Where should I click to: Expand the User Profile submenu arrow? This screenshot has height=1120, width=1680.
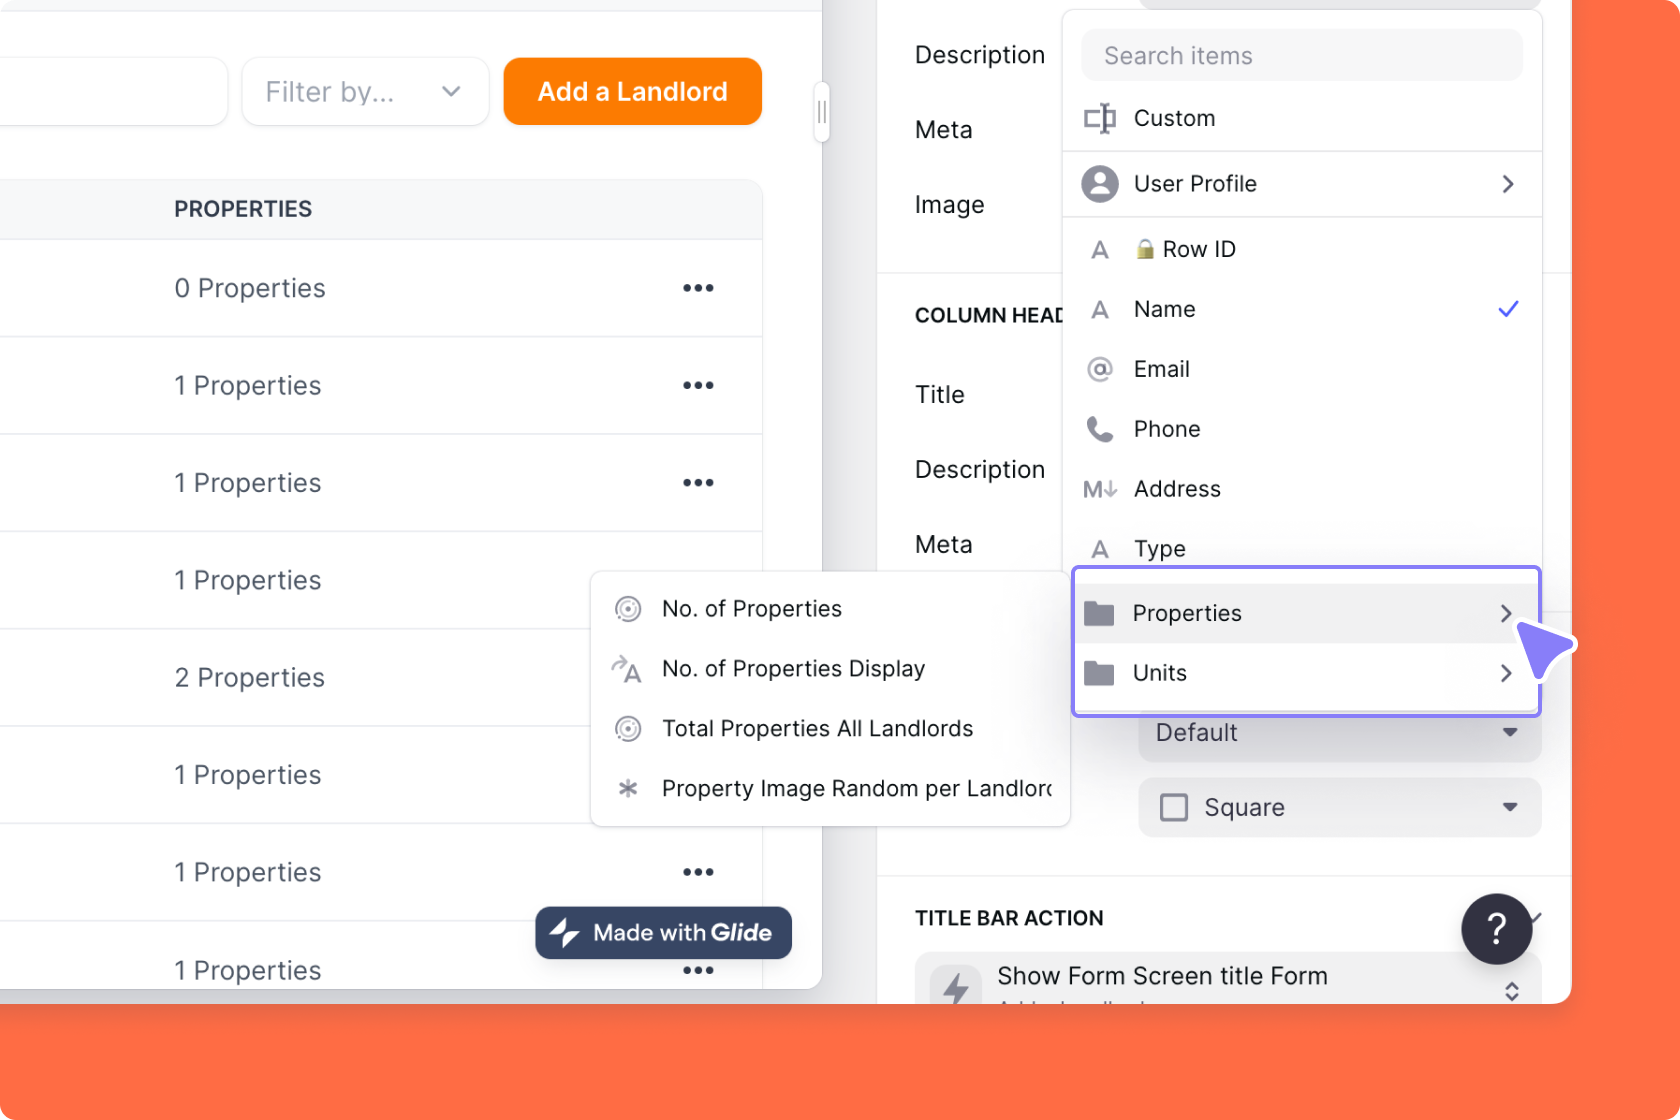(1508, 184)
